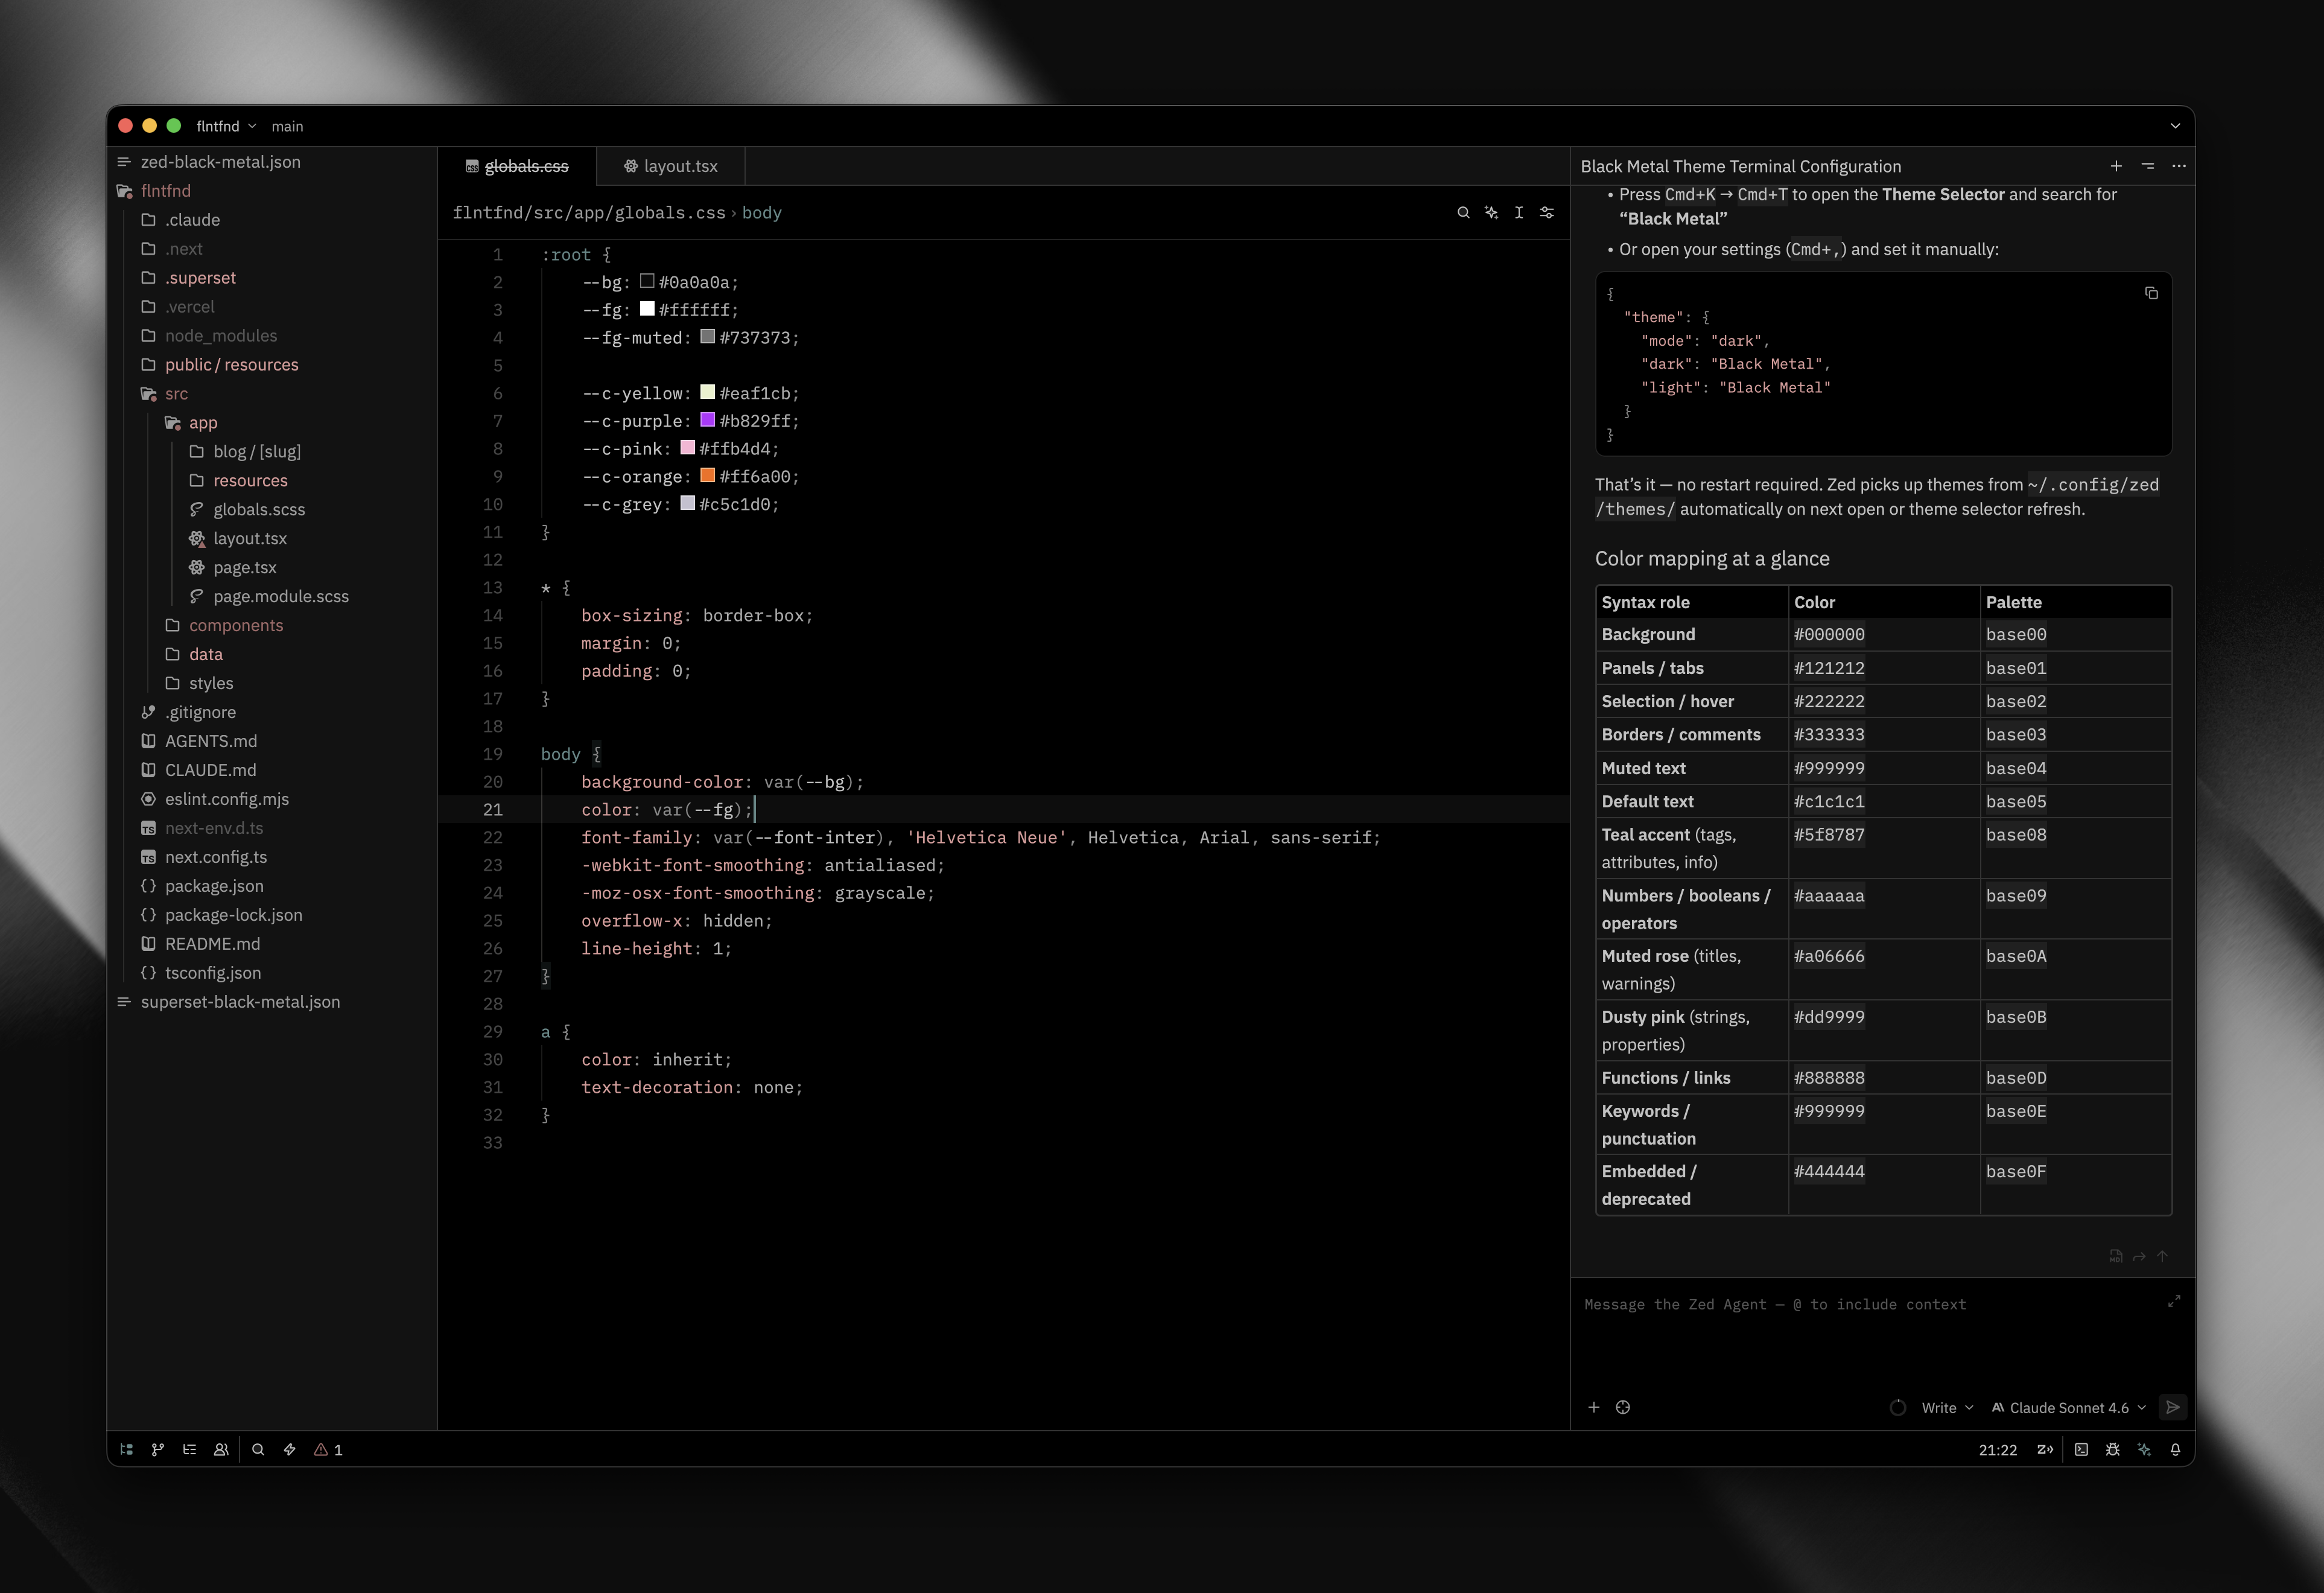Open the buffer search magnifier in editor toolbar
This screenshot has height=1593, width=2324.
(1463, 212)
